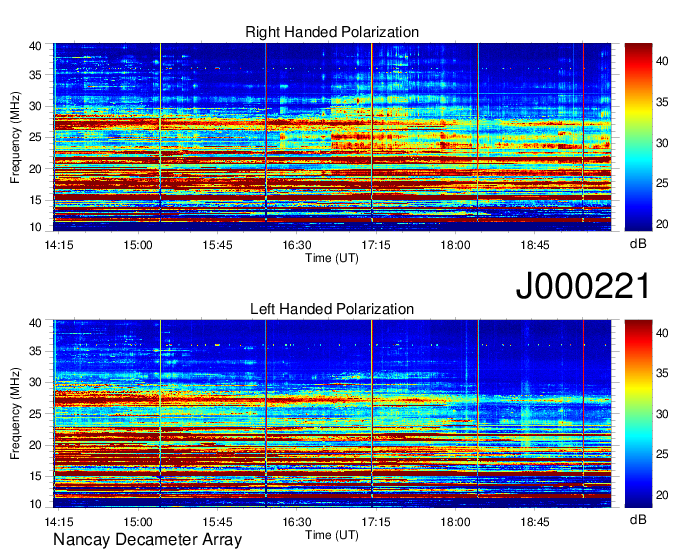
Task: Click the 18:45 time tick of the Right Handed plot
Action: coord(535,245)
